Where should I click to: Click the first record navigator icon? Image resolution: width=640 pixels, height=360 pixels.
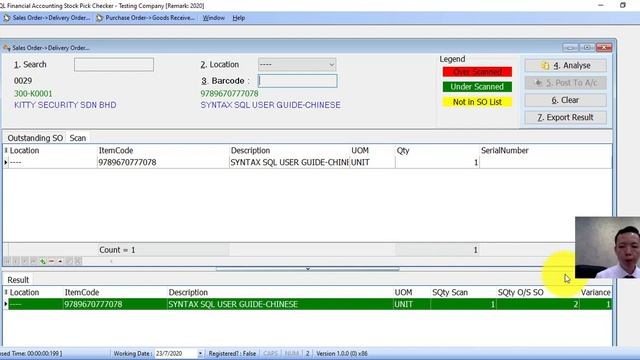pos(7,261)
